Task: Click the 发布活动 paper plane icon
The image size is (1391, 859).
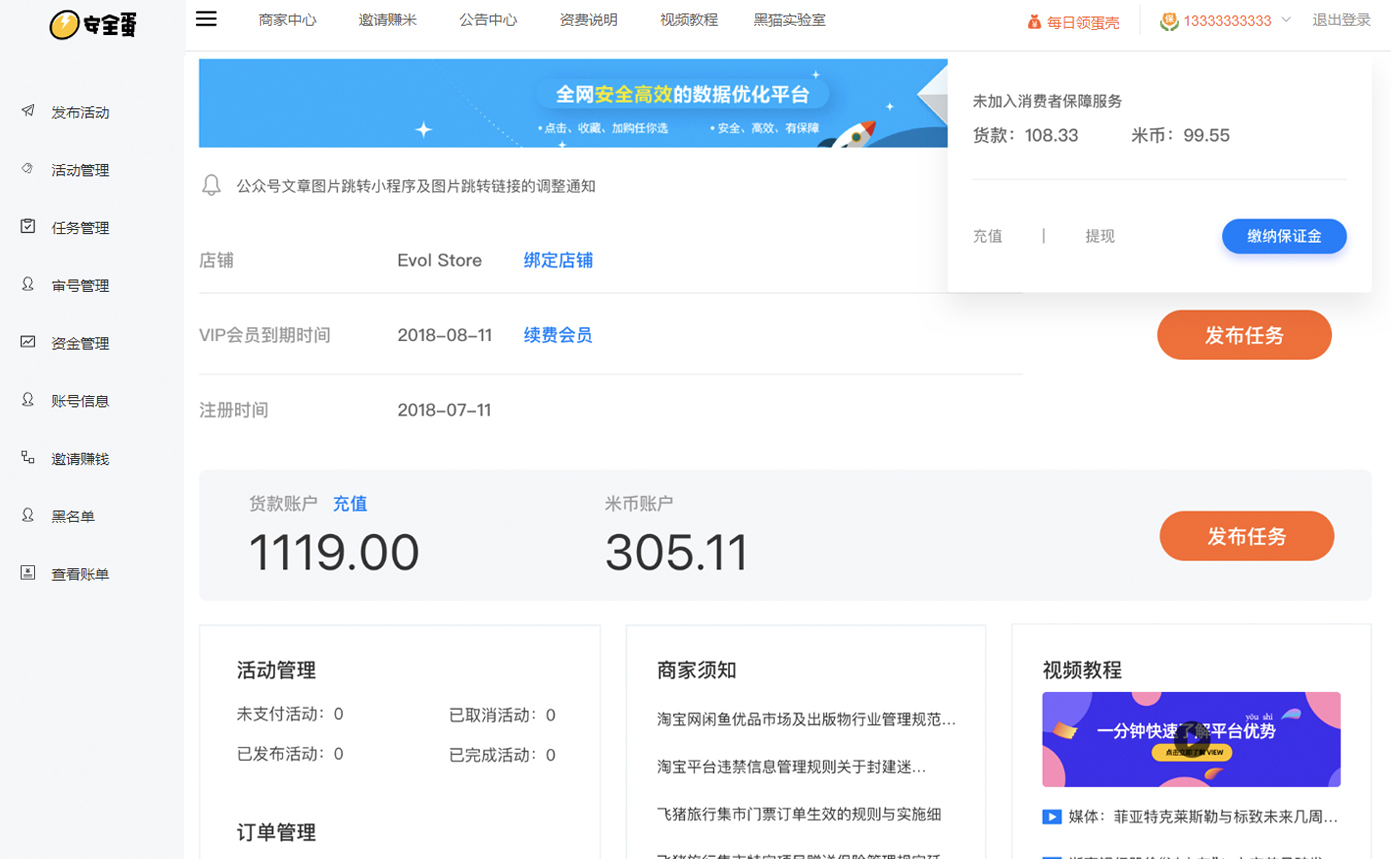Action: pyautogui.click(x=28, y=111)
